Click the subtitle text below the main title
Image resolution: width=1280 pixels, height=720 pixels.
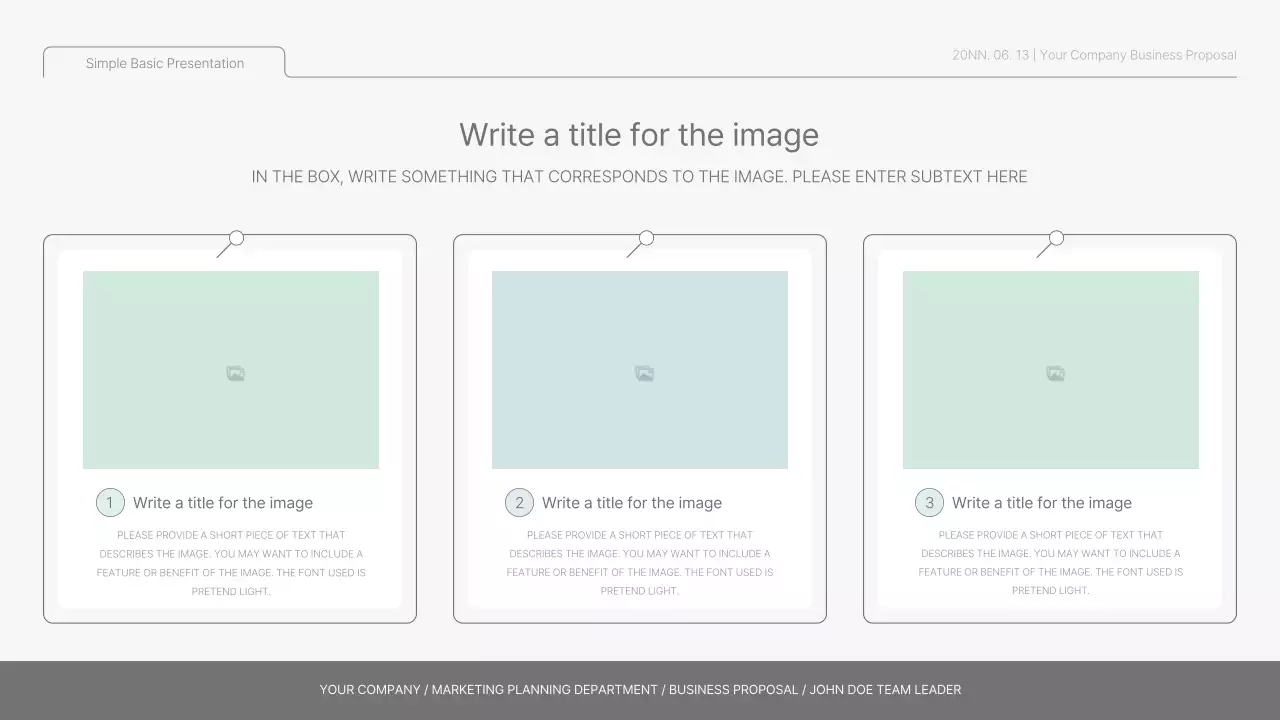point(639,176)
